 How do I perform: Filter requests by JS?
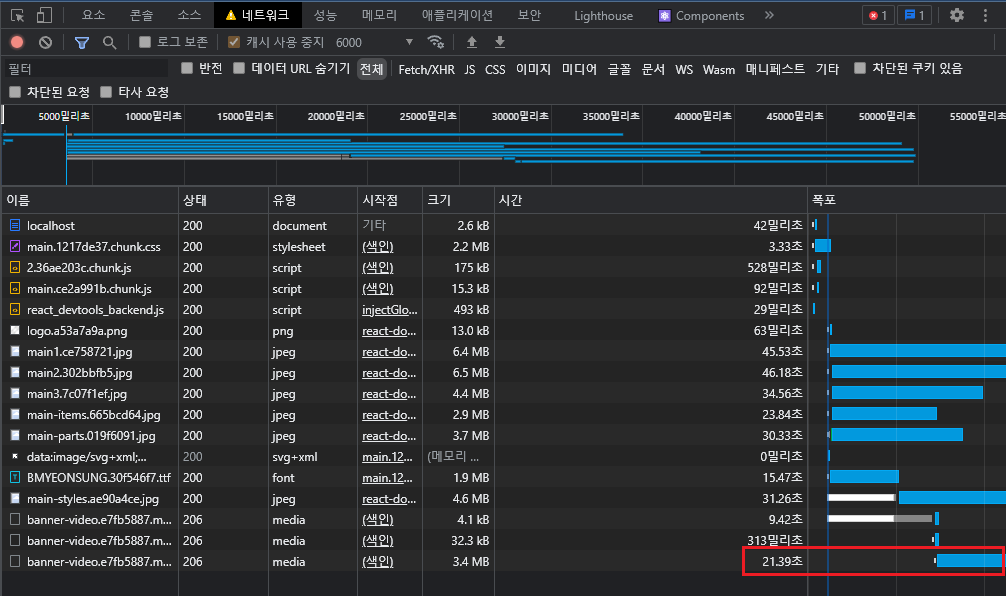470,69
